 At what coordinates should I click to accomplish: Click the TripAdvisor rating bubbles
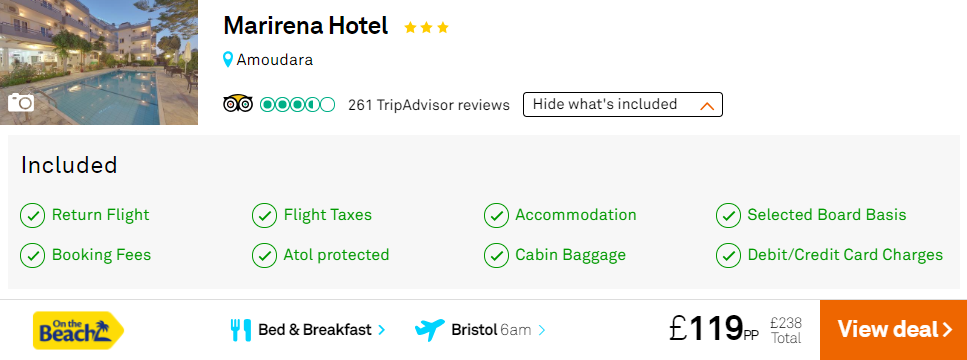[x=297, y=105]
